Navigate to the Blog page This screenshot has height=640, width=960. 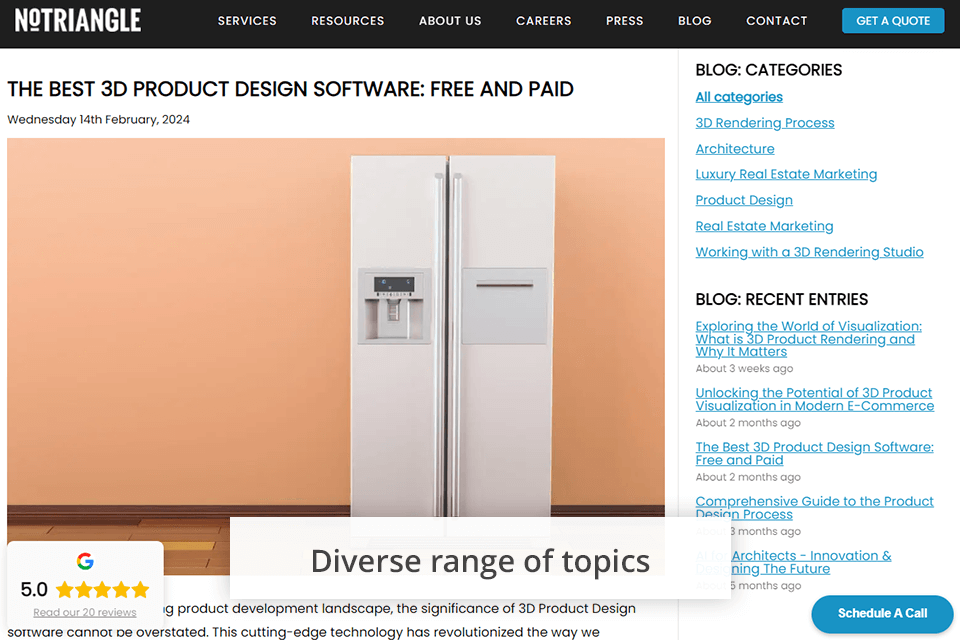694,21
